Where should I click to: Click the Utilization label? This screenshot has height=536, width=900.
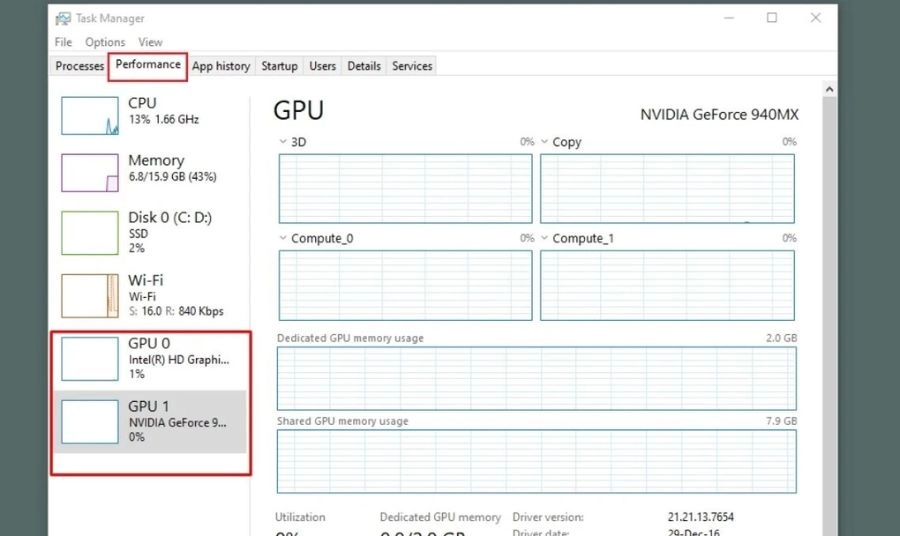[x=300, y=517]
